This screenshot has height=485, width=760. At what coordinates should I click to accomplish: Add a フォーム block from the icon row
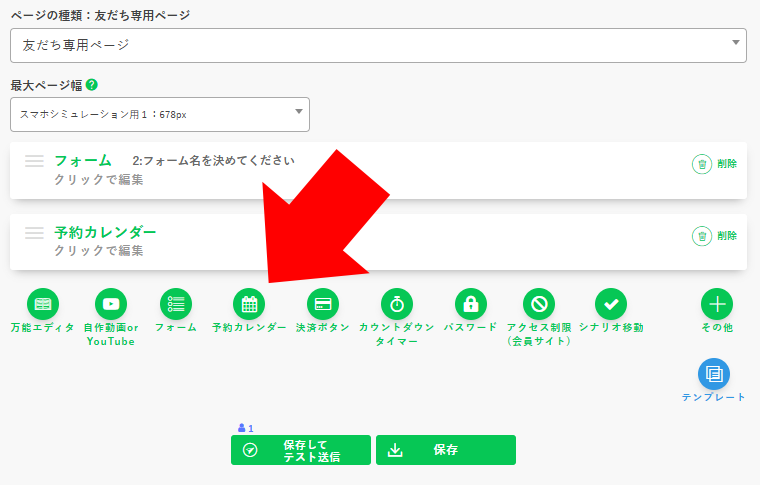(176, 304)
